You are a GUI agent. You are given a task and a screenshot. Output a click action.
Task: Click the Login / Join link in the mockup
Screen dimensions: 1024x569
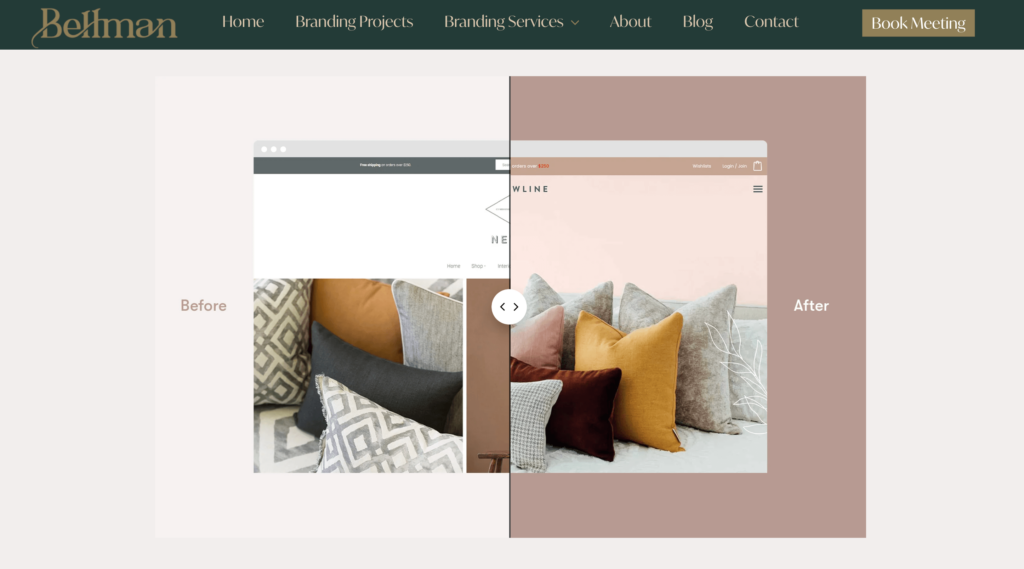(x=734, y=166)
